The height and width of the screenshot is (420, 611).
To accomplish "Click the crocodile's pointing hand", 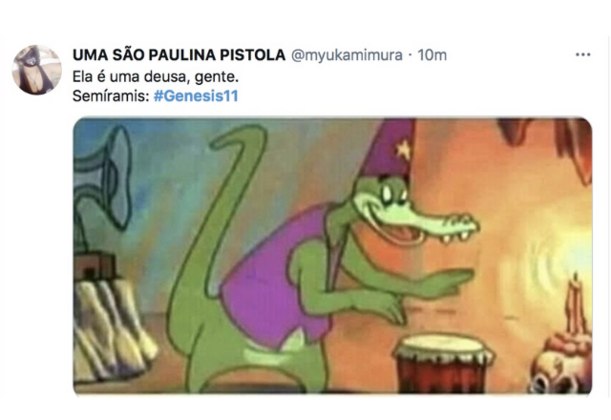I will (x=450, y=281).
